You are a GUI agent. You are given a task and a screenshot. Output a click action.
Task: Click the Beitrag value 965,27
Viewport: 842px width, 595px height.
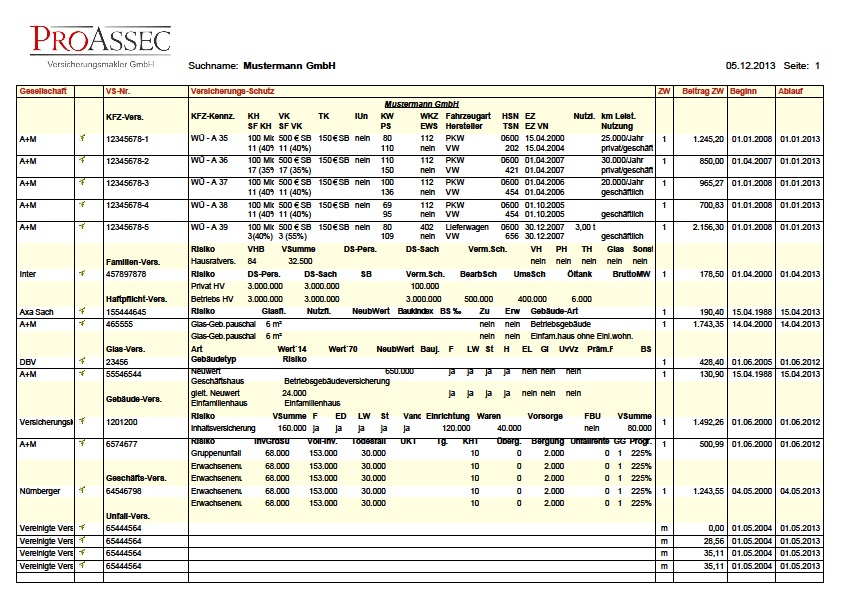712,183
